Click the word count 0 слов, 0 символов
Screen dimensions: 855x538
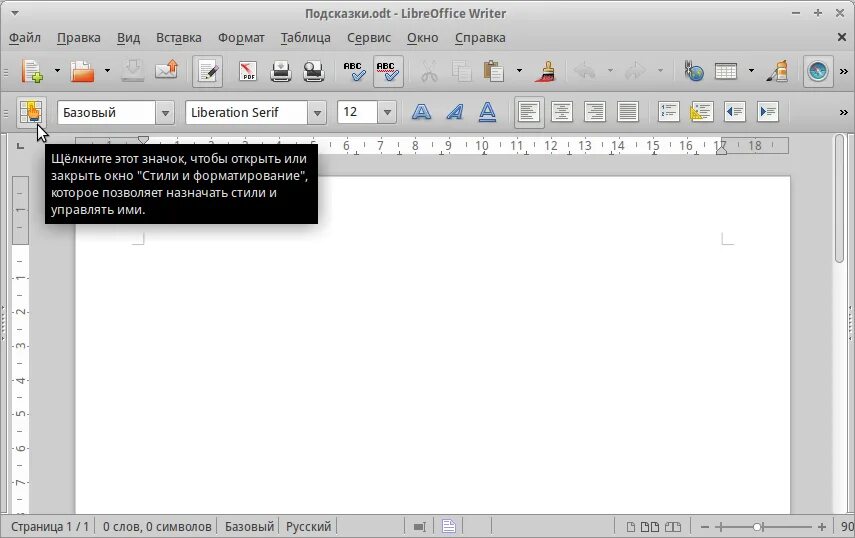157,527
